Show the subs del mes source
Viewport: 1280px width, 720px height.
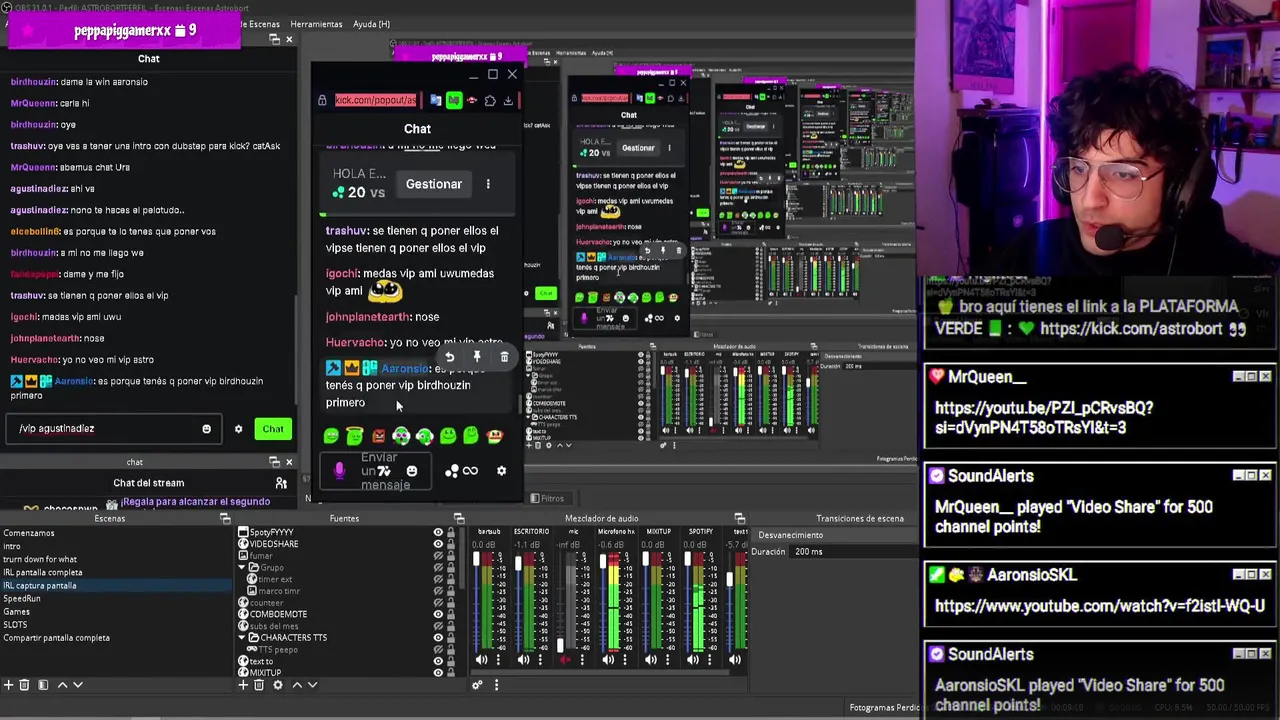coord(438,626)
